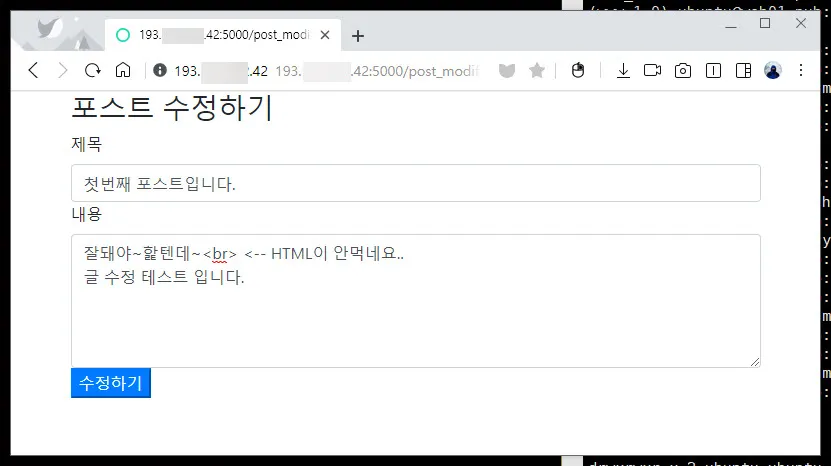Open the mouse gesture toolbar icon
Image resolution: width=831 pixels, height=466 pixels.
click(577, 70)
